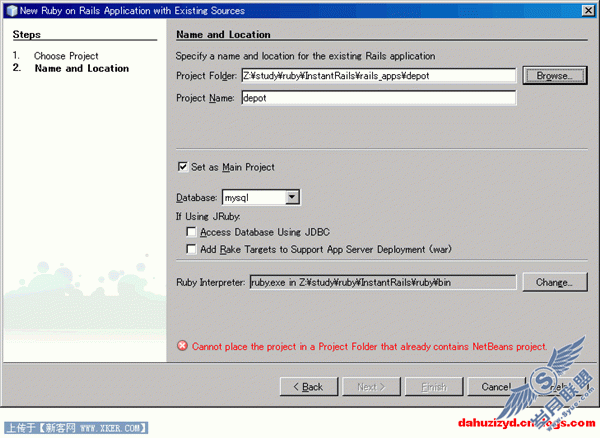Click the Ruby Interpreter path field
The height and width of the screenshot is (438, 600).
tap(383, 282)
